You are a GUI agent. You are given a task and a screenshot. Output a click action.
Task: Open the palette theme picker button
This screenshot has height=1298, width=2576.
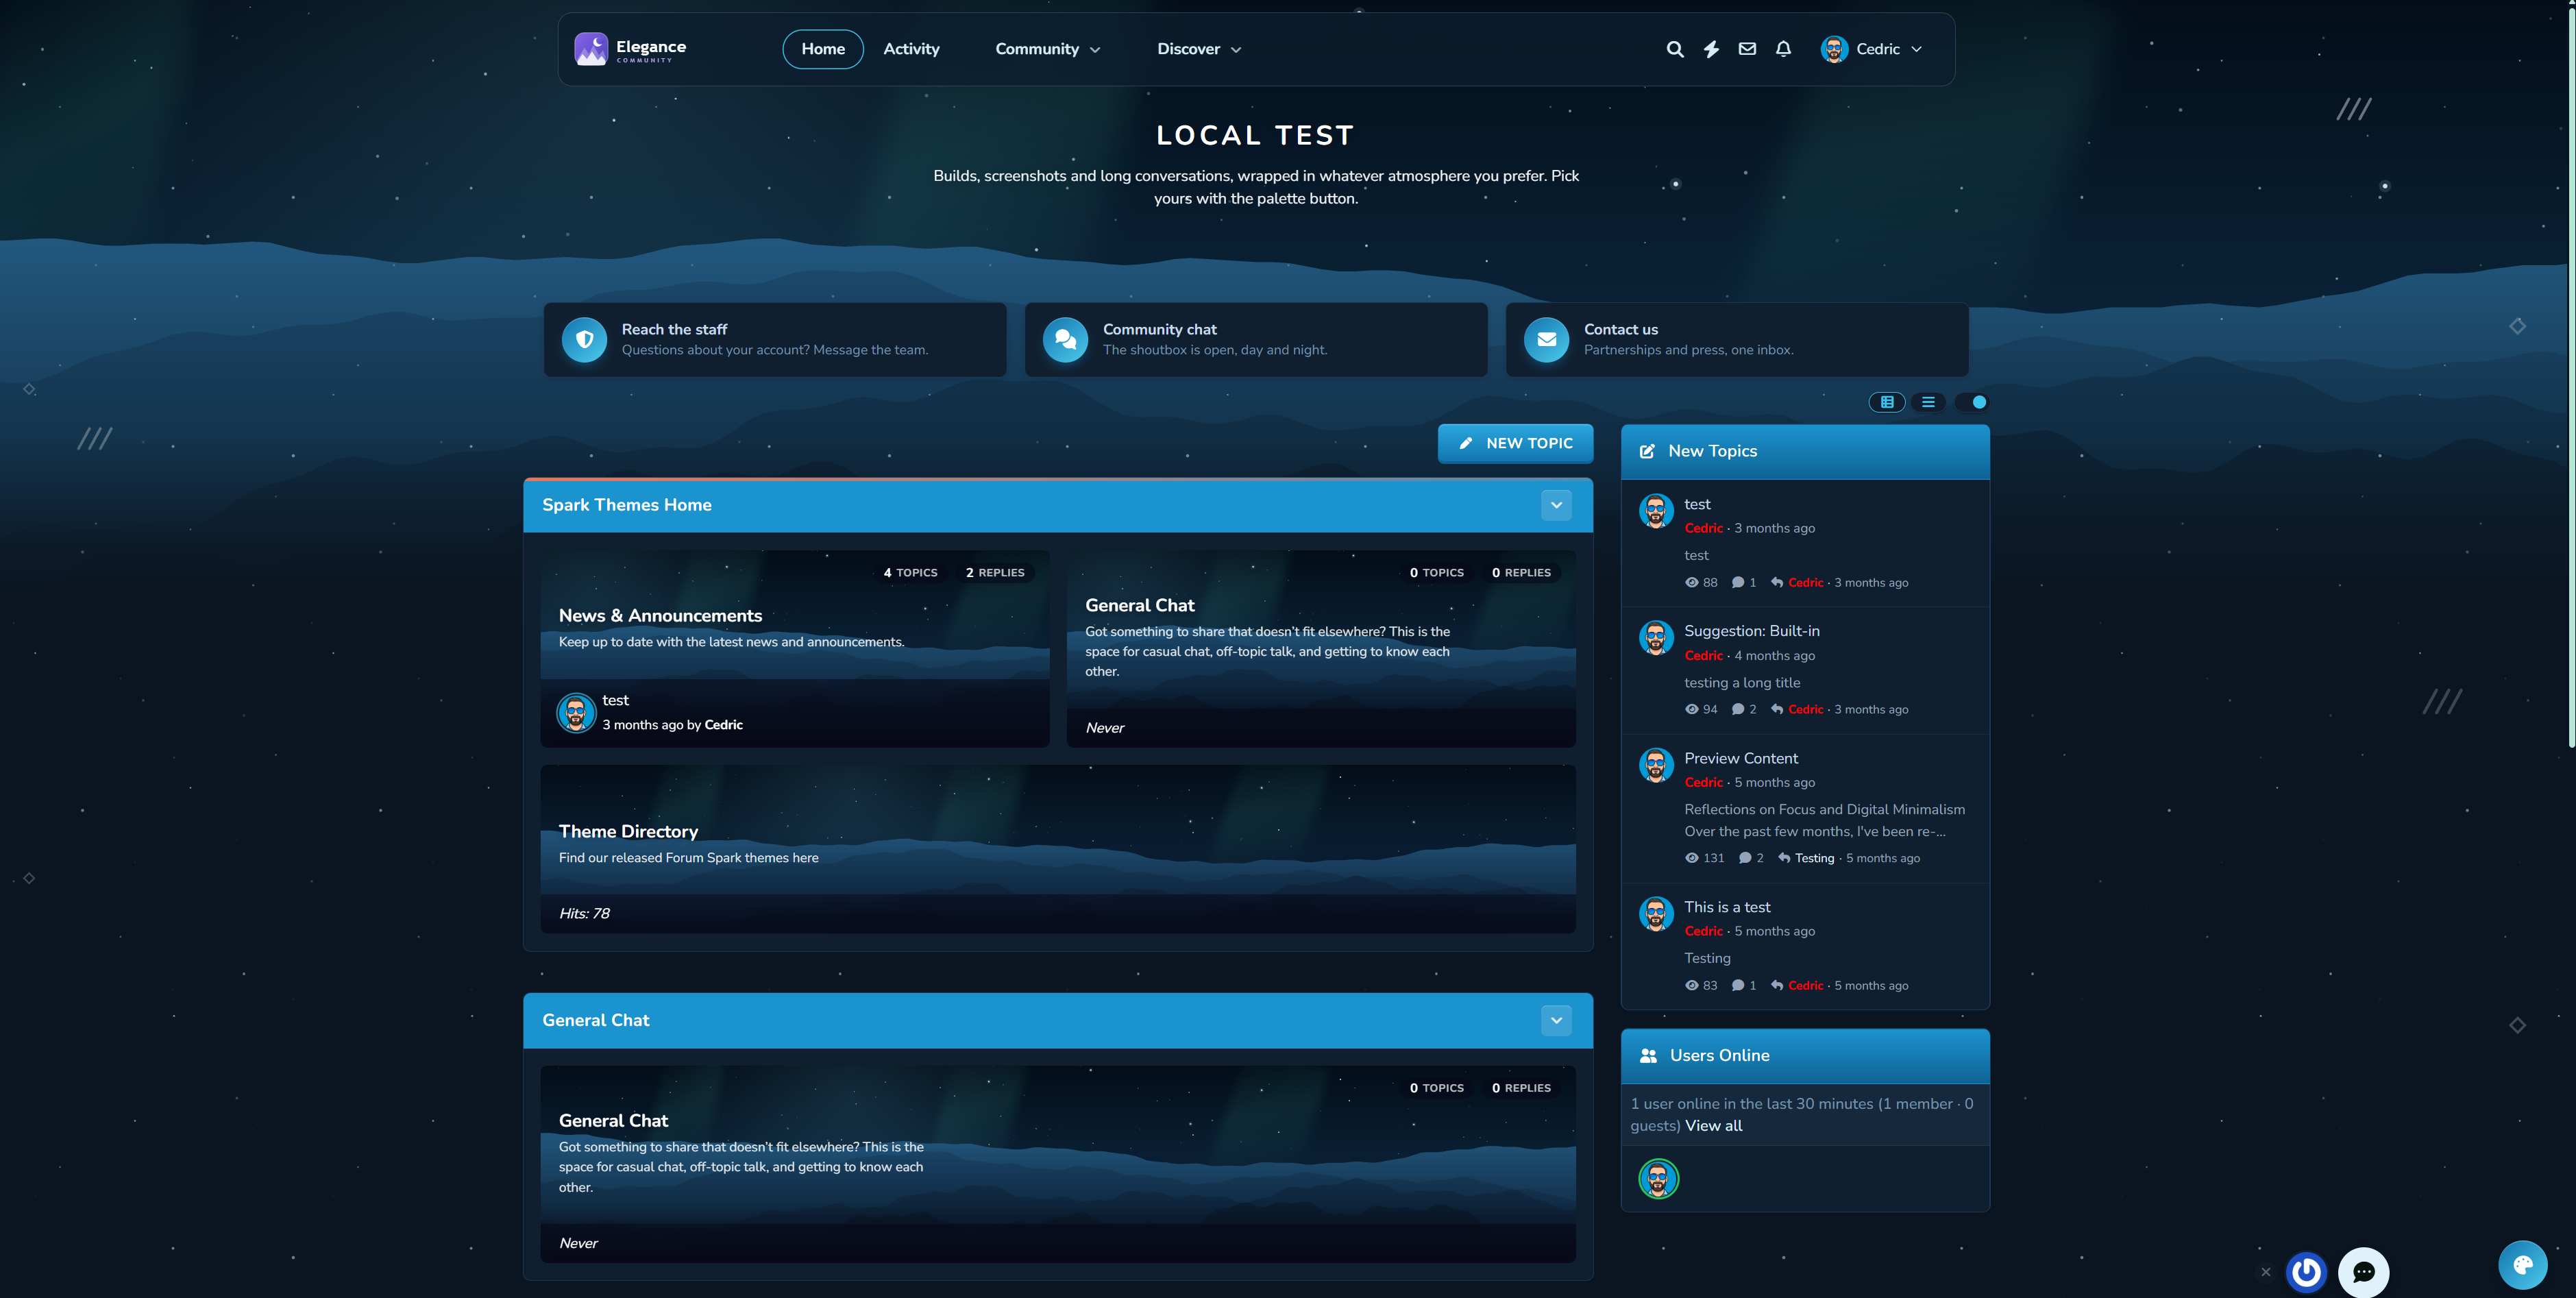coord(2522,1265)
